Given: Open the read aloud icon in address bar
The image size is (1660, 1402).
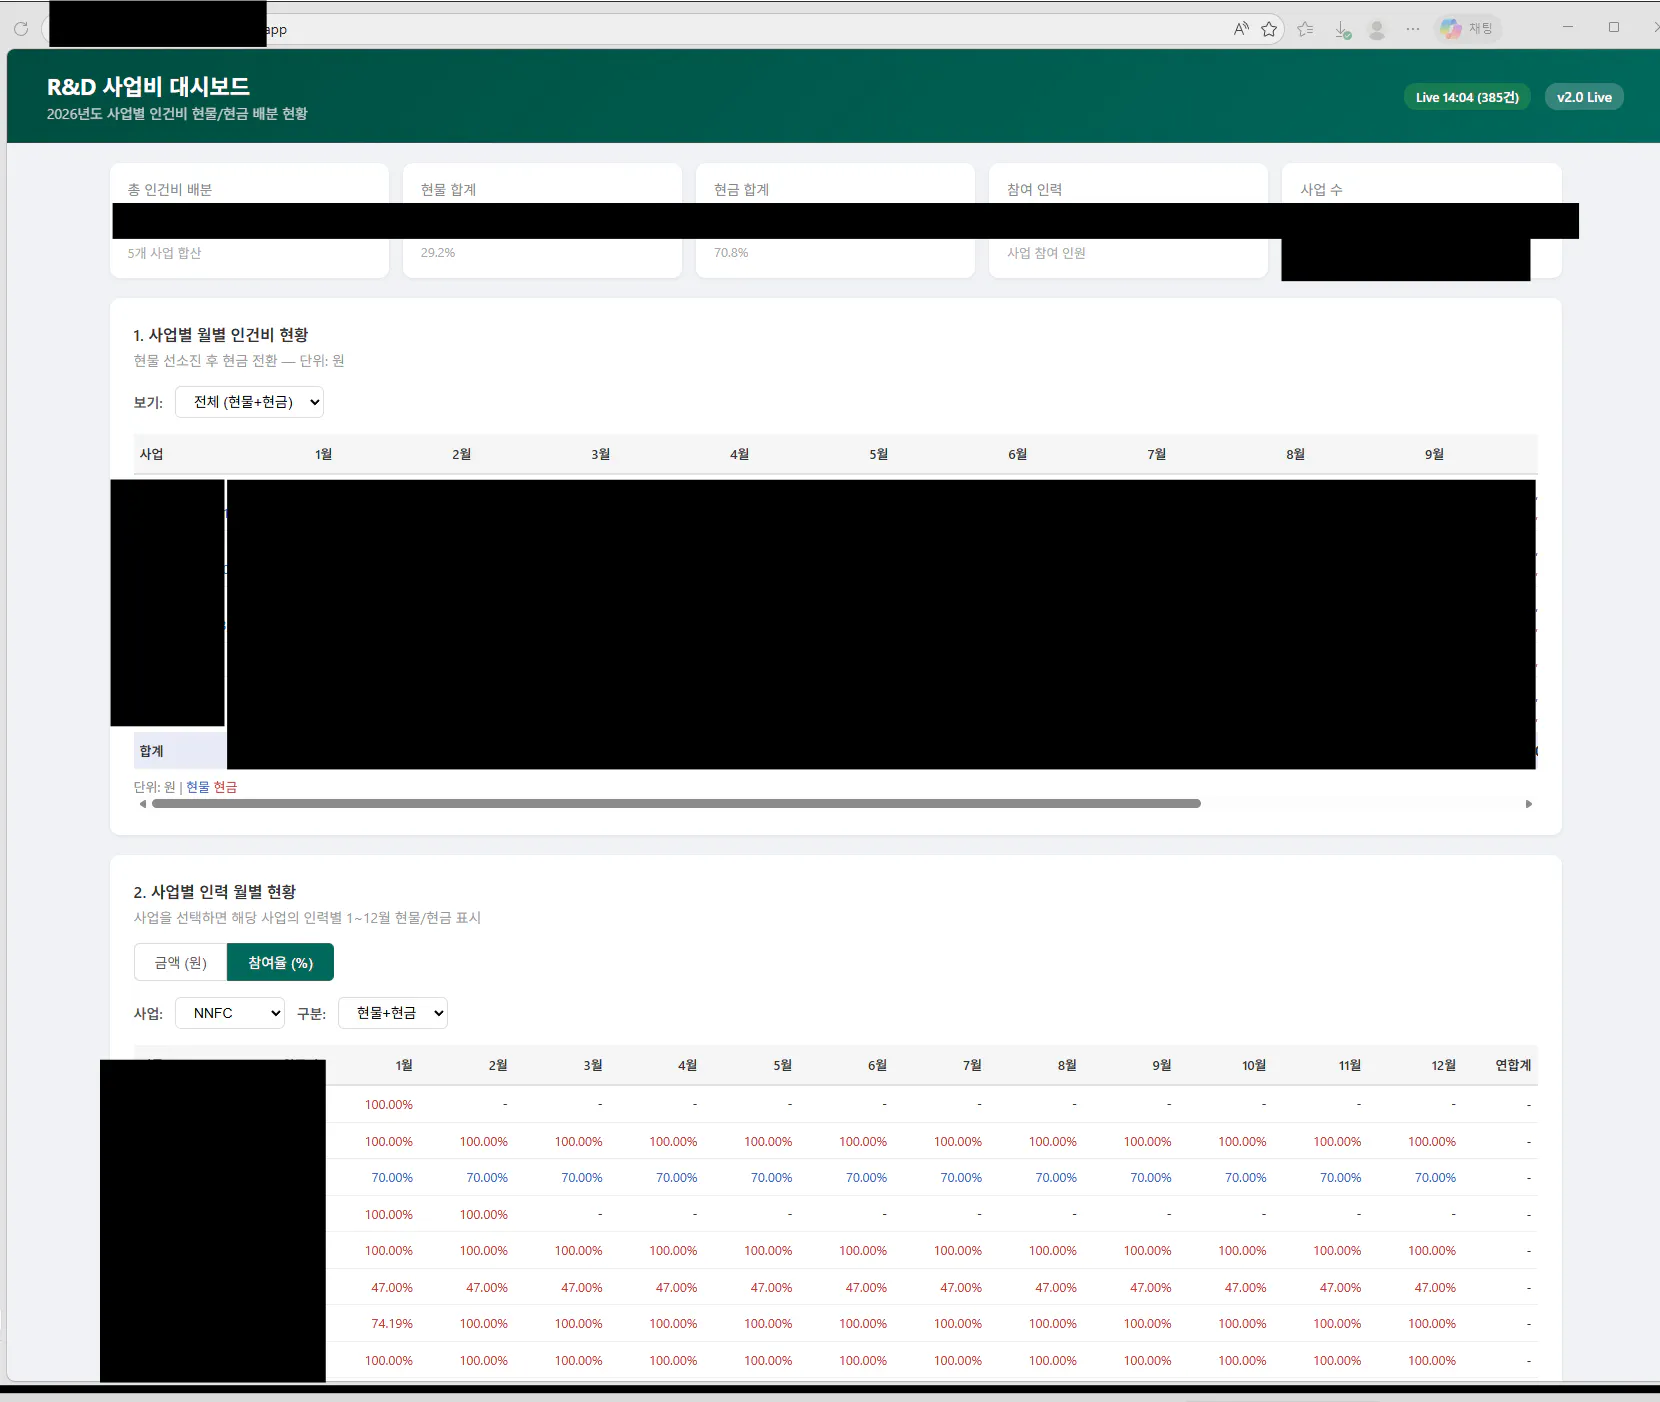Looking at the screenshot, I should tap(1241, 29).
